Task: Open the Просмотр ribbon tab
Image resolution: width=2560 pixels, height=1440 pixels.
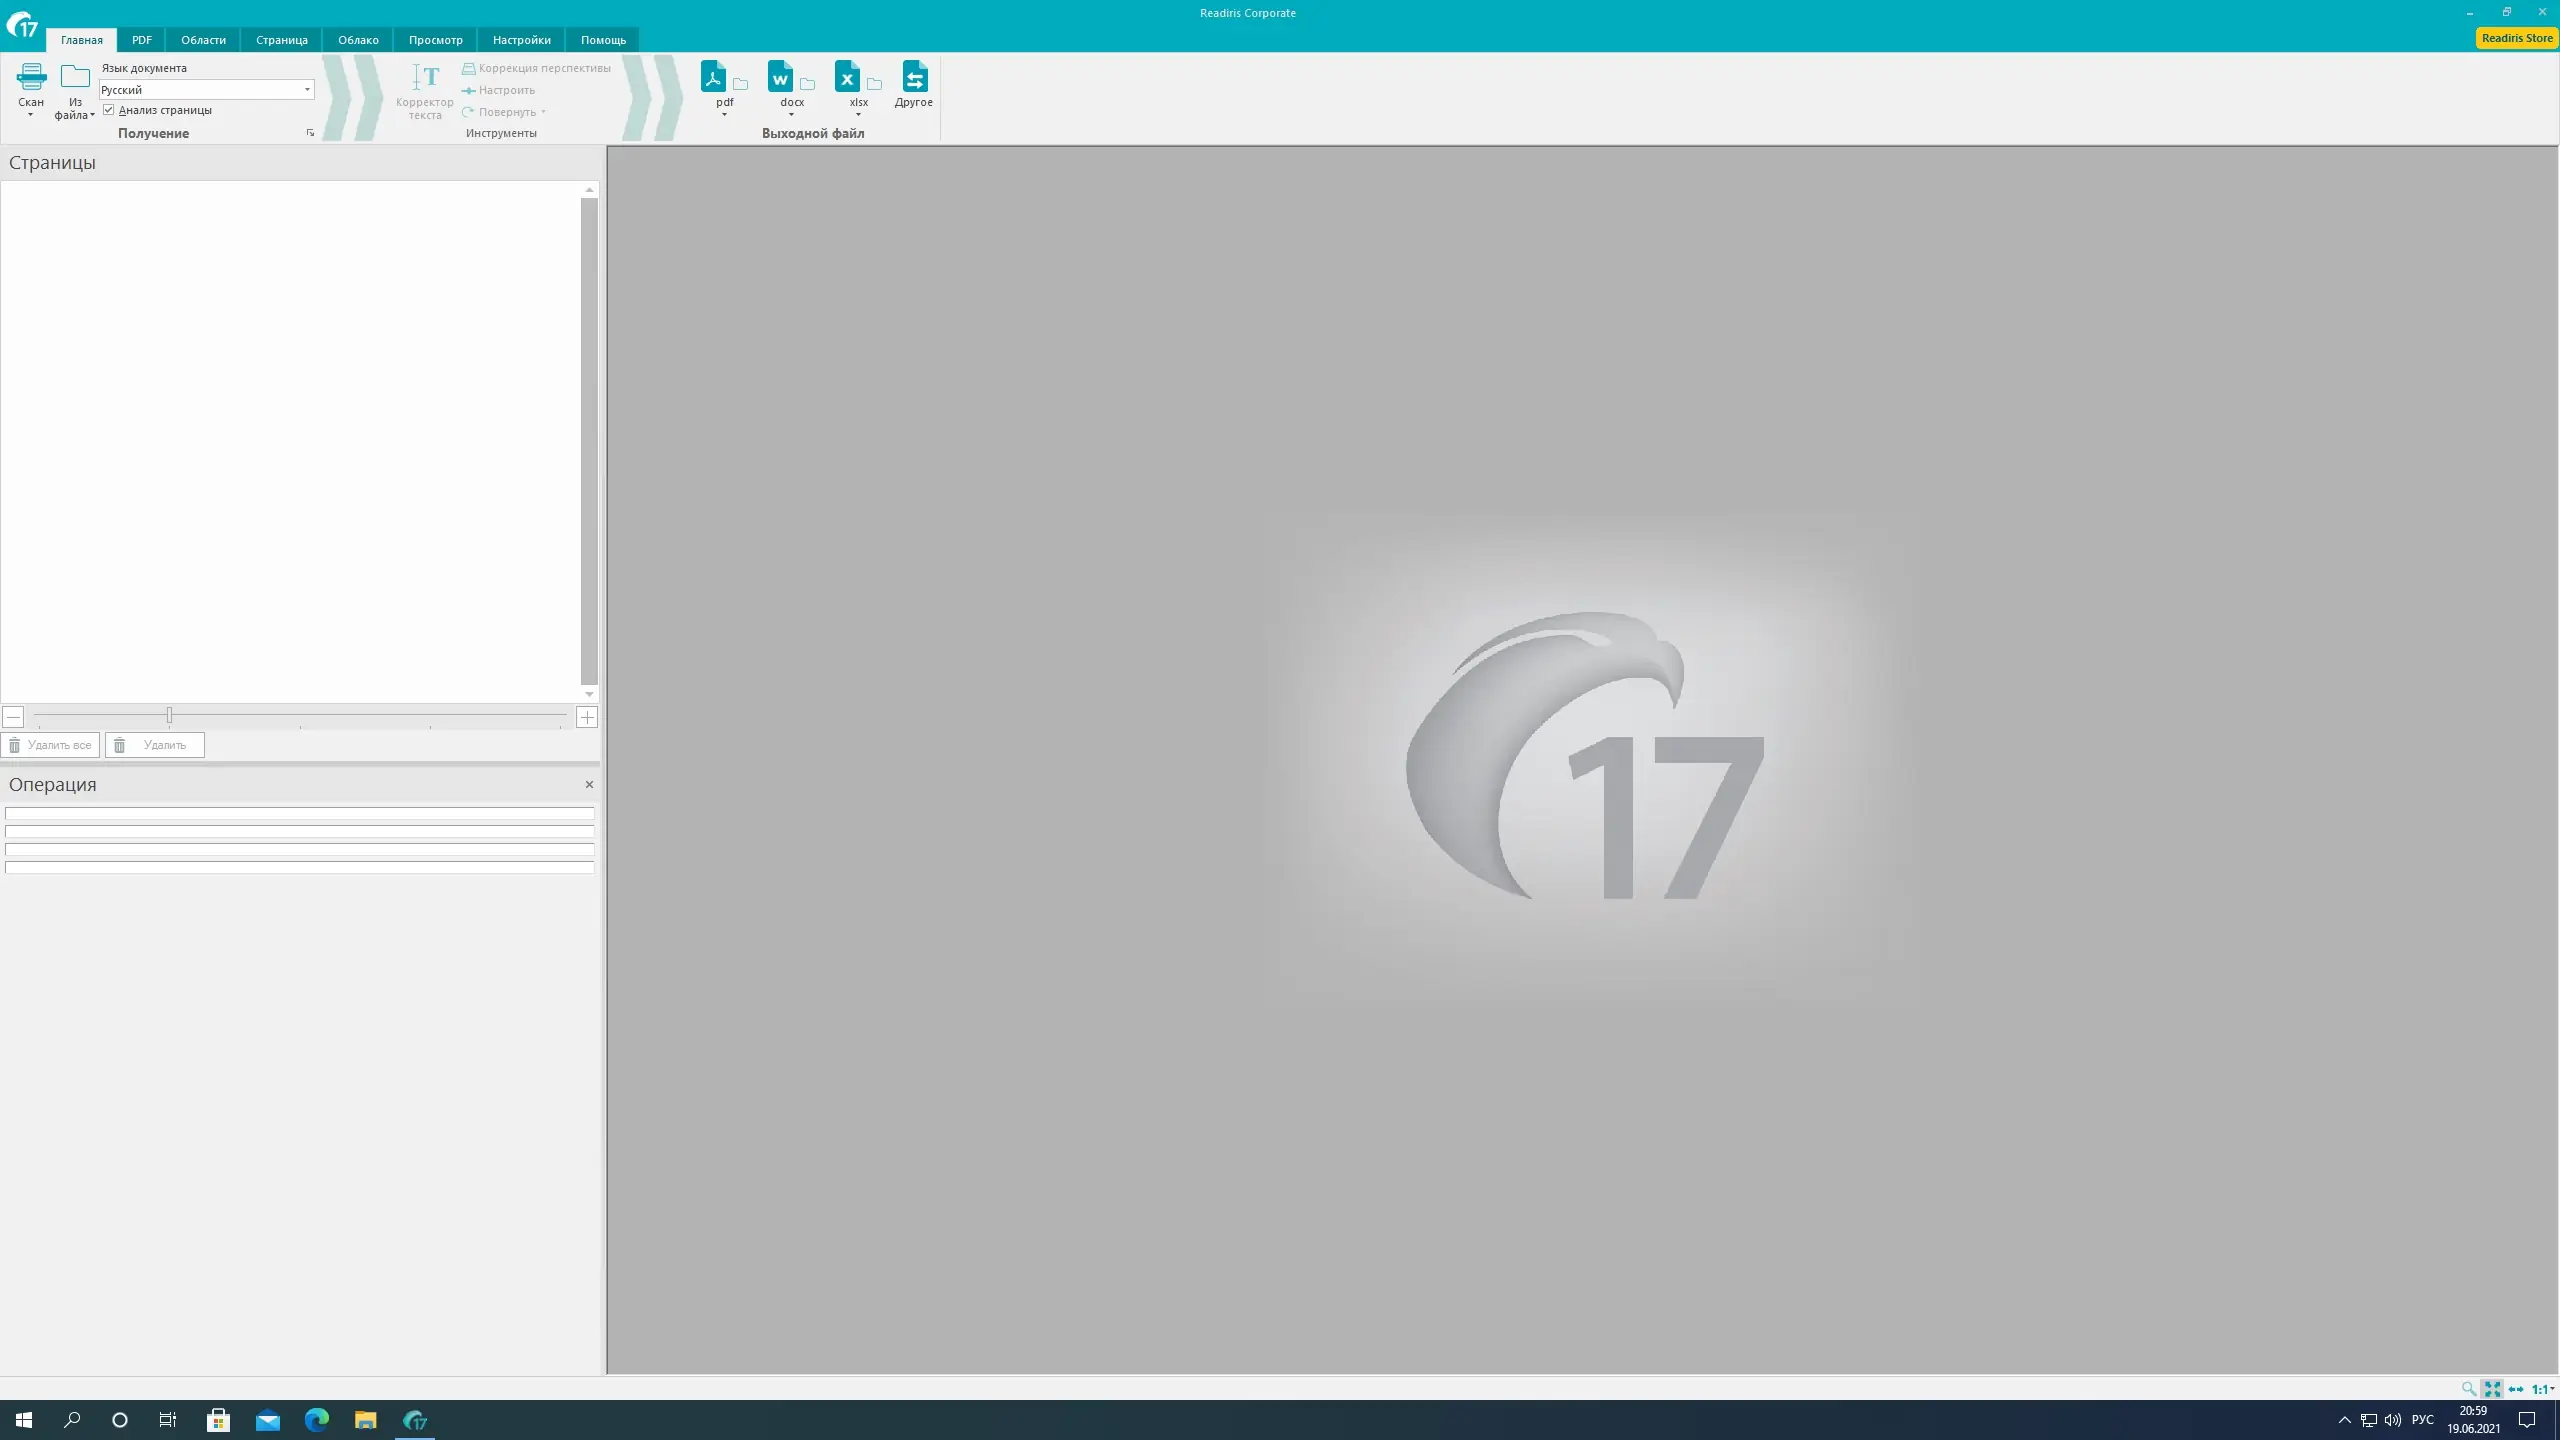Action: pyautogui.click(x=434, y=39)
